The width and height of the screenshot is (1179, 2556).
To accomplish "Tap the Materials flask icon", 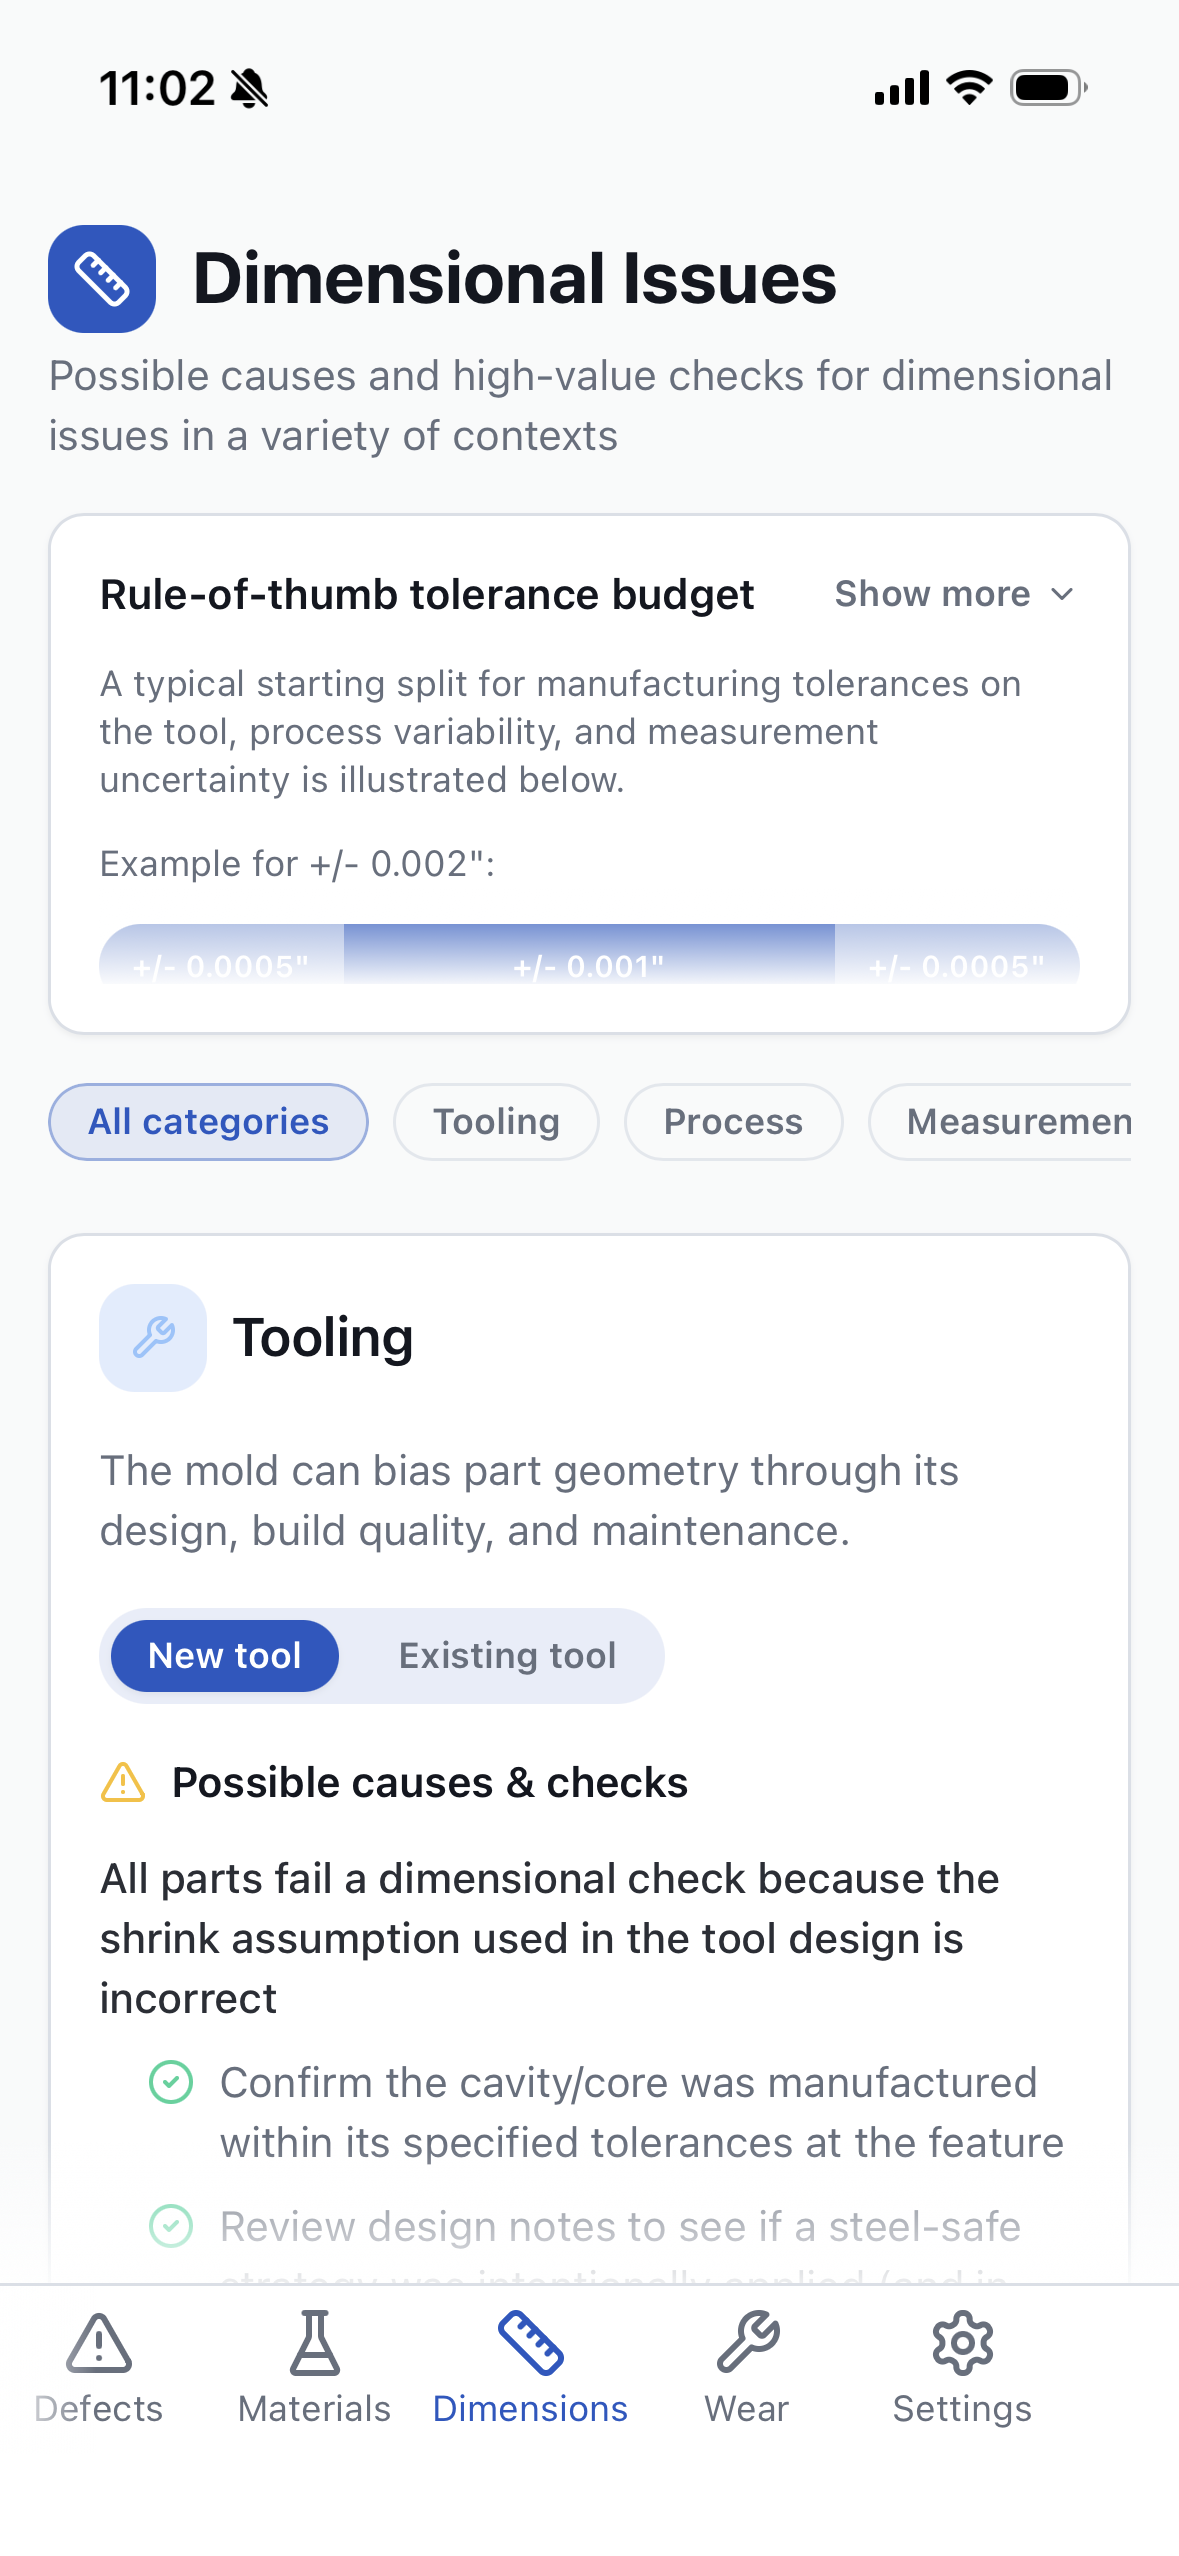I will [x=314, y=2344].
